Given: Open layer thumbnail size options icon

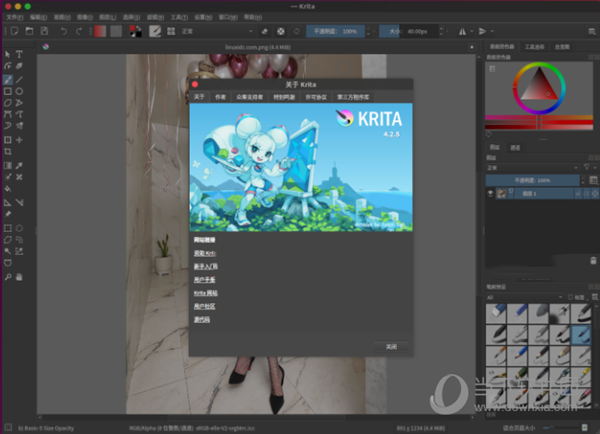Looking at the screenshot, I should (593, 180).
